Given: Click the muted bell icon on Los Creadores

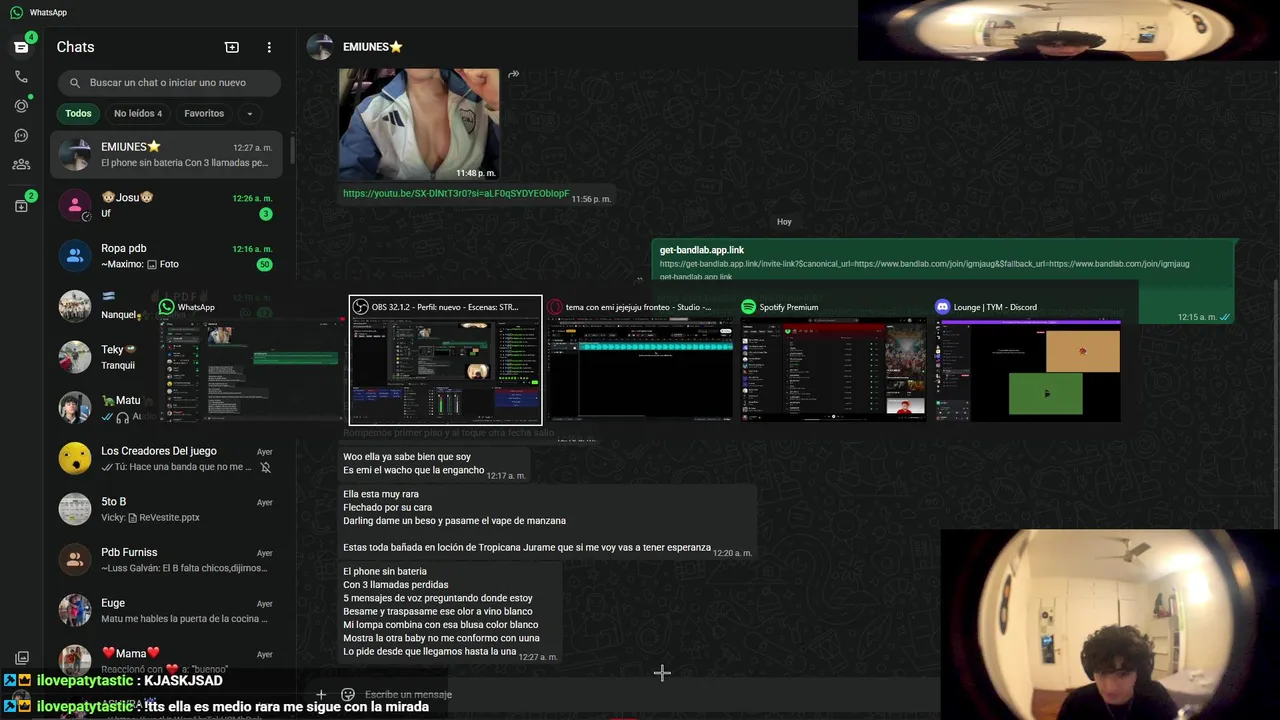Looking at the screenshot, I should point(266,467).
